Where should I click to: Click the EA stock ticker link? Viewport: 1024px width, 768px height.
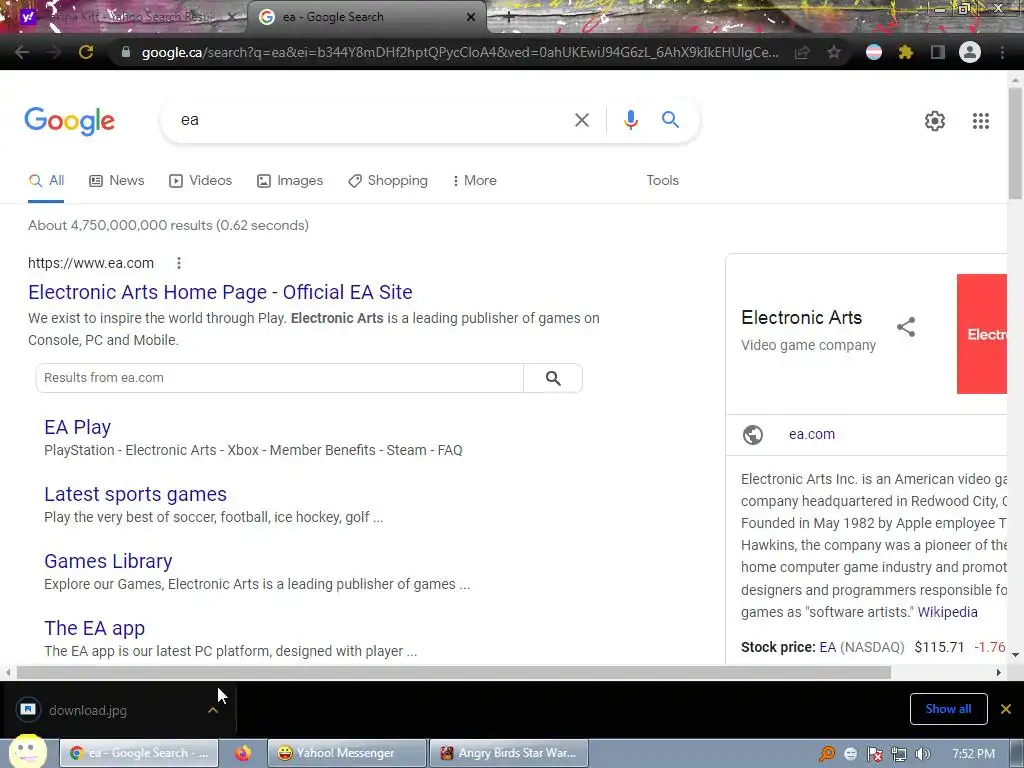pyautogui.click(x=827, y=647)
